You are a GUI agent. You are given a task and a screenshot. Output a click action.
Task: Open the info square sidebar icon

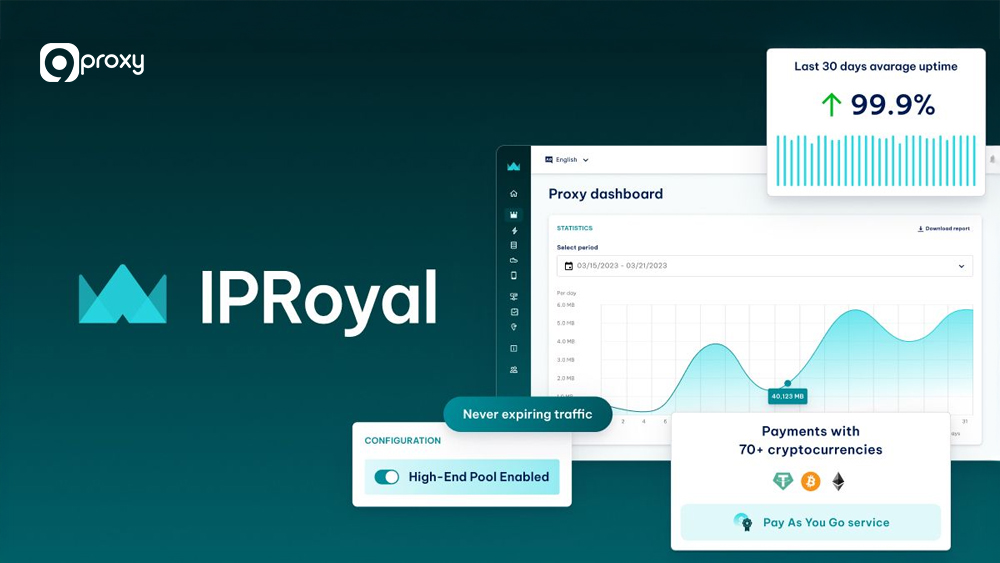(x=513, y=349)
